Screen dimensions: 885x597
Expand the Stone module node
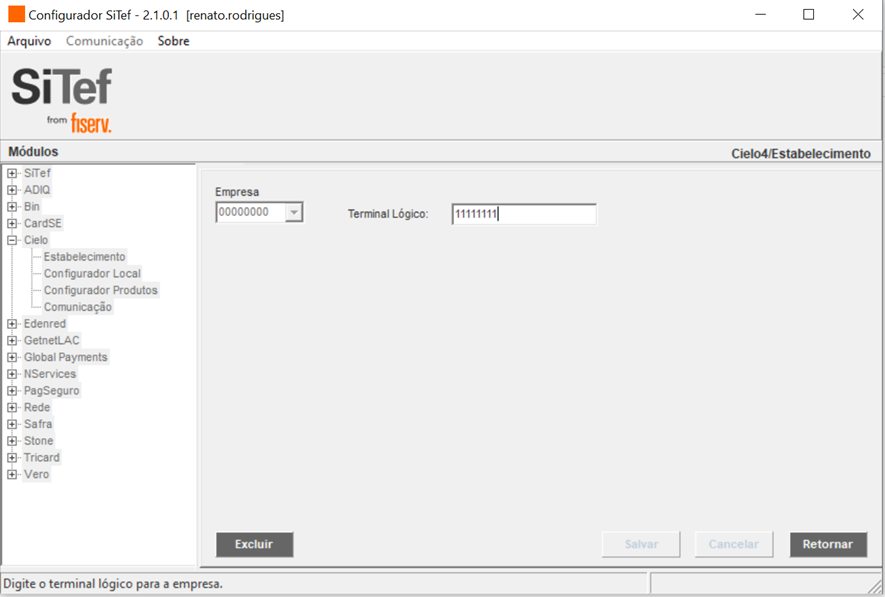tap(12, 441)
